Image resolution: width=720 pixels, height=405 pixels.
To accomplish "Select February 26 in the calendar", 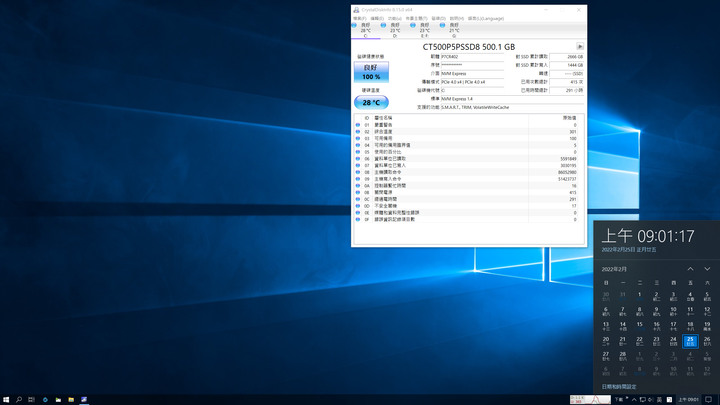I will [707, 341].
